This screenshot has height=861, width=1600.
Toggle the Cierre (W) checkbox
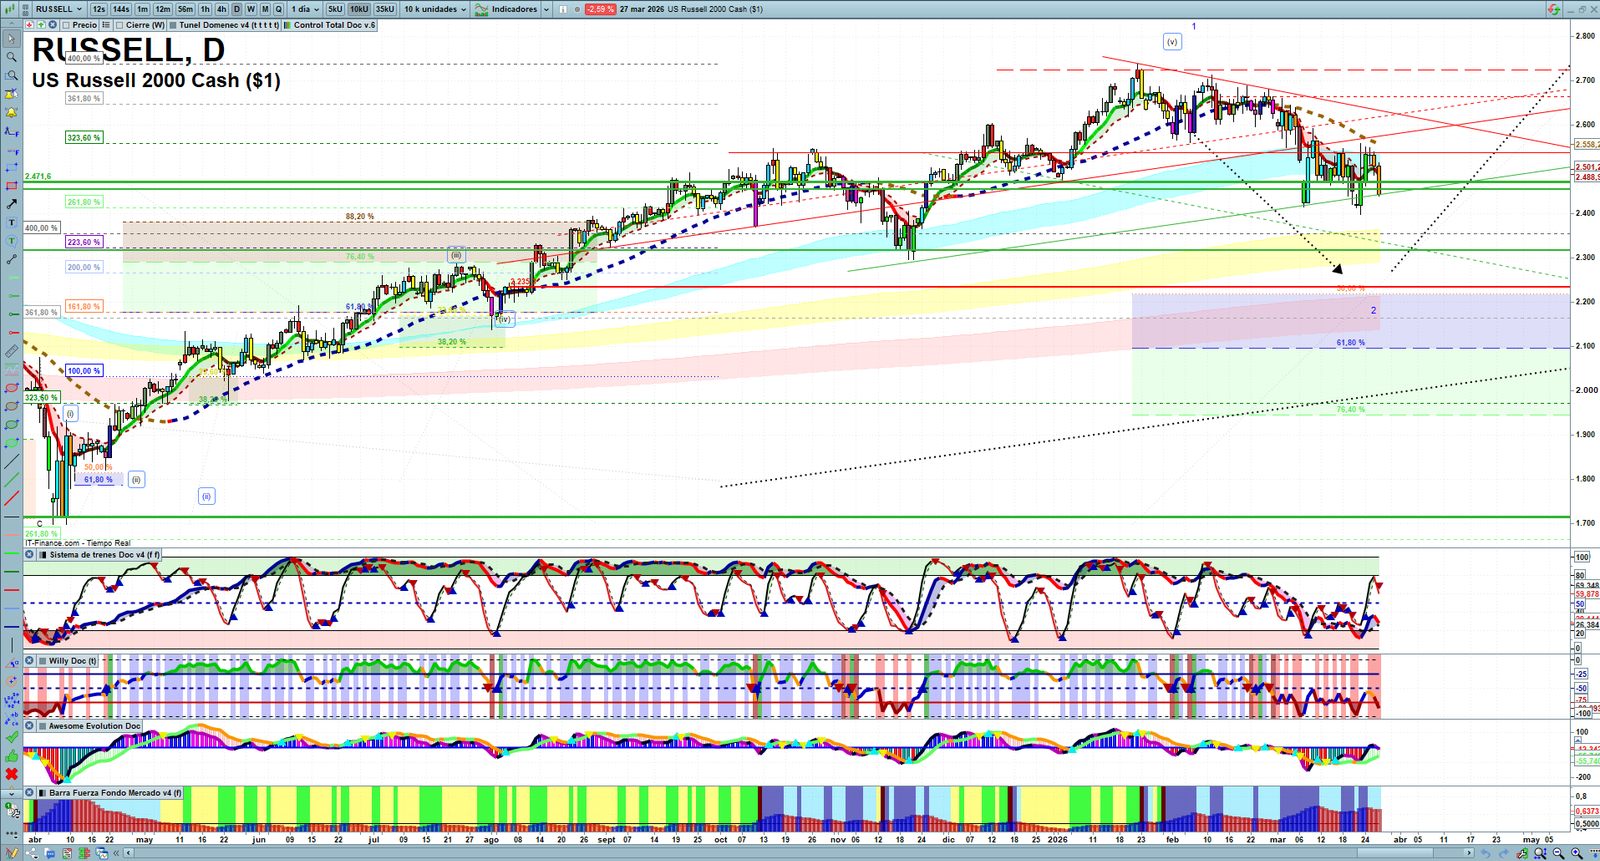(120, 25)
